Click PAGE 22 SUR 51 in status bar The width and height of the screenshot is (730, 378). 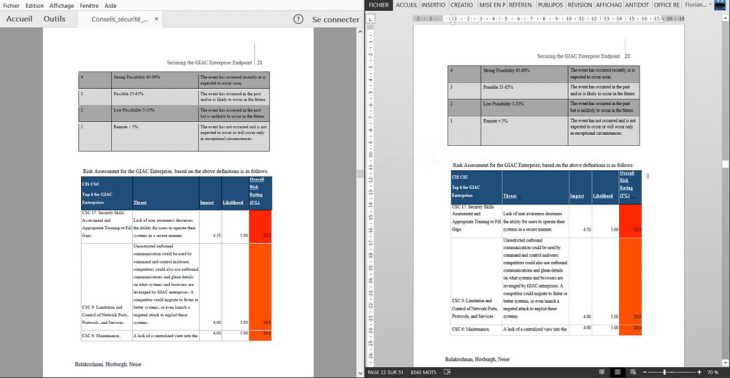(x=386, y=372)
